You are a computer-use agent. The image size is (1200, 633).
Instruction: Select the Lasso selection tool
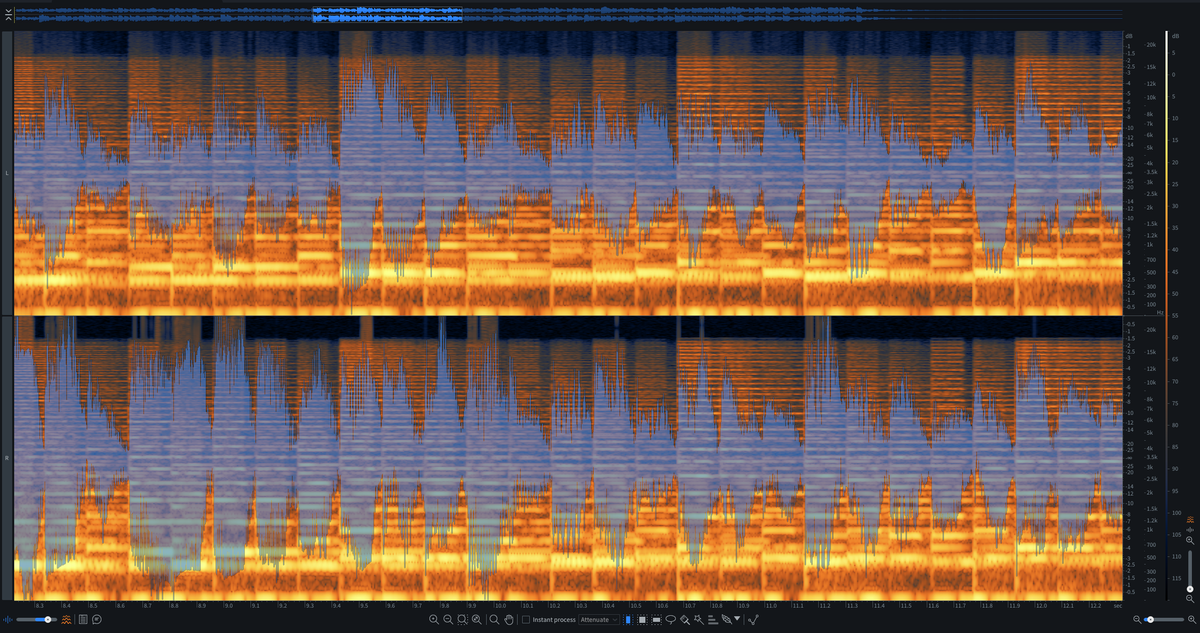coord(671,619)
